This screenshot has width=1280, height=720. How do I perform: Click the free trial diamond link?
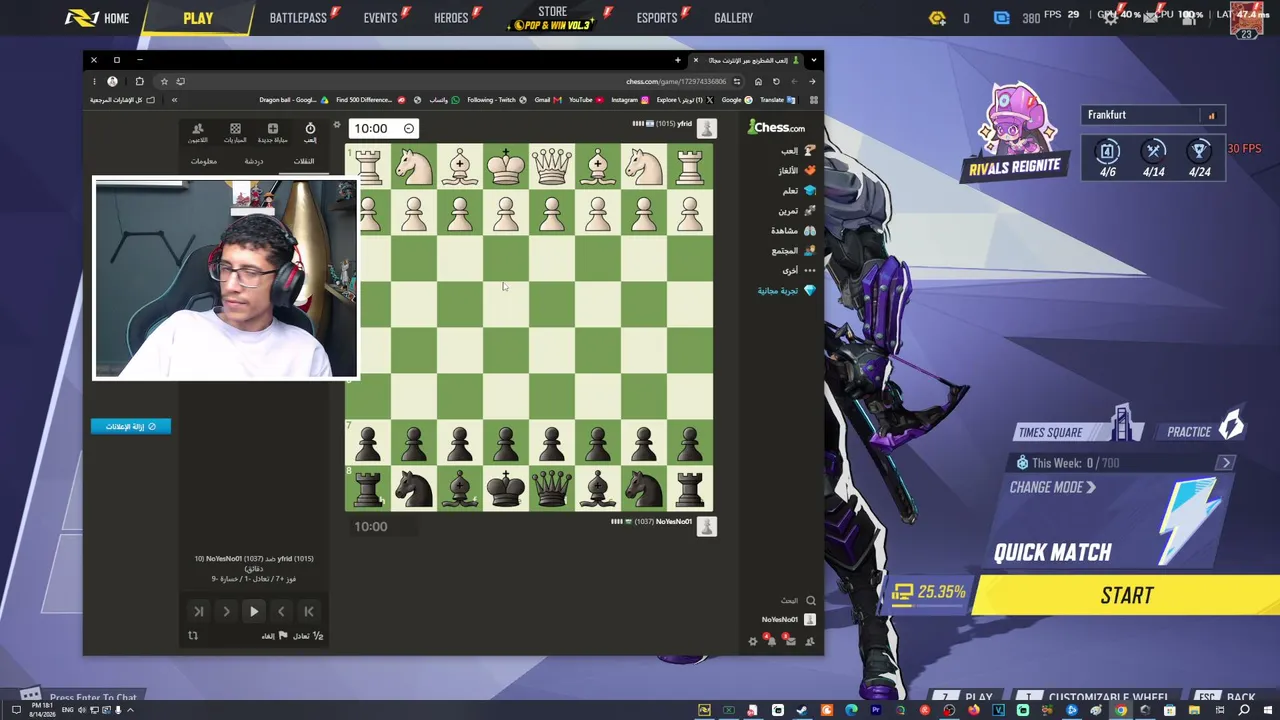click(786, 290)
